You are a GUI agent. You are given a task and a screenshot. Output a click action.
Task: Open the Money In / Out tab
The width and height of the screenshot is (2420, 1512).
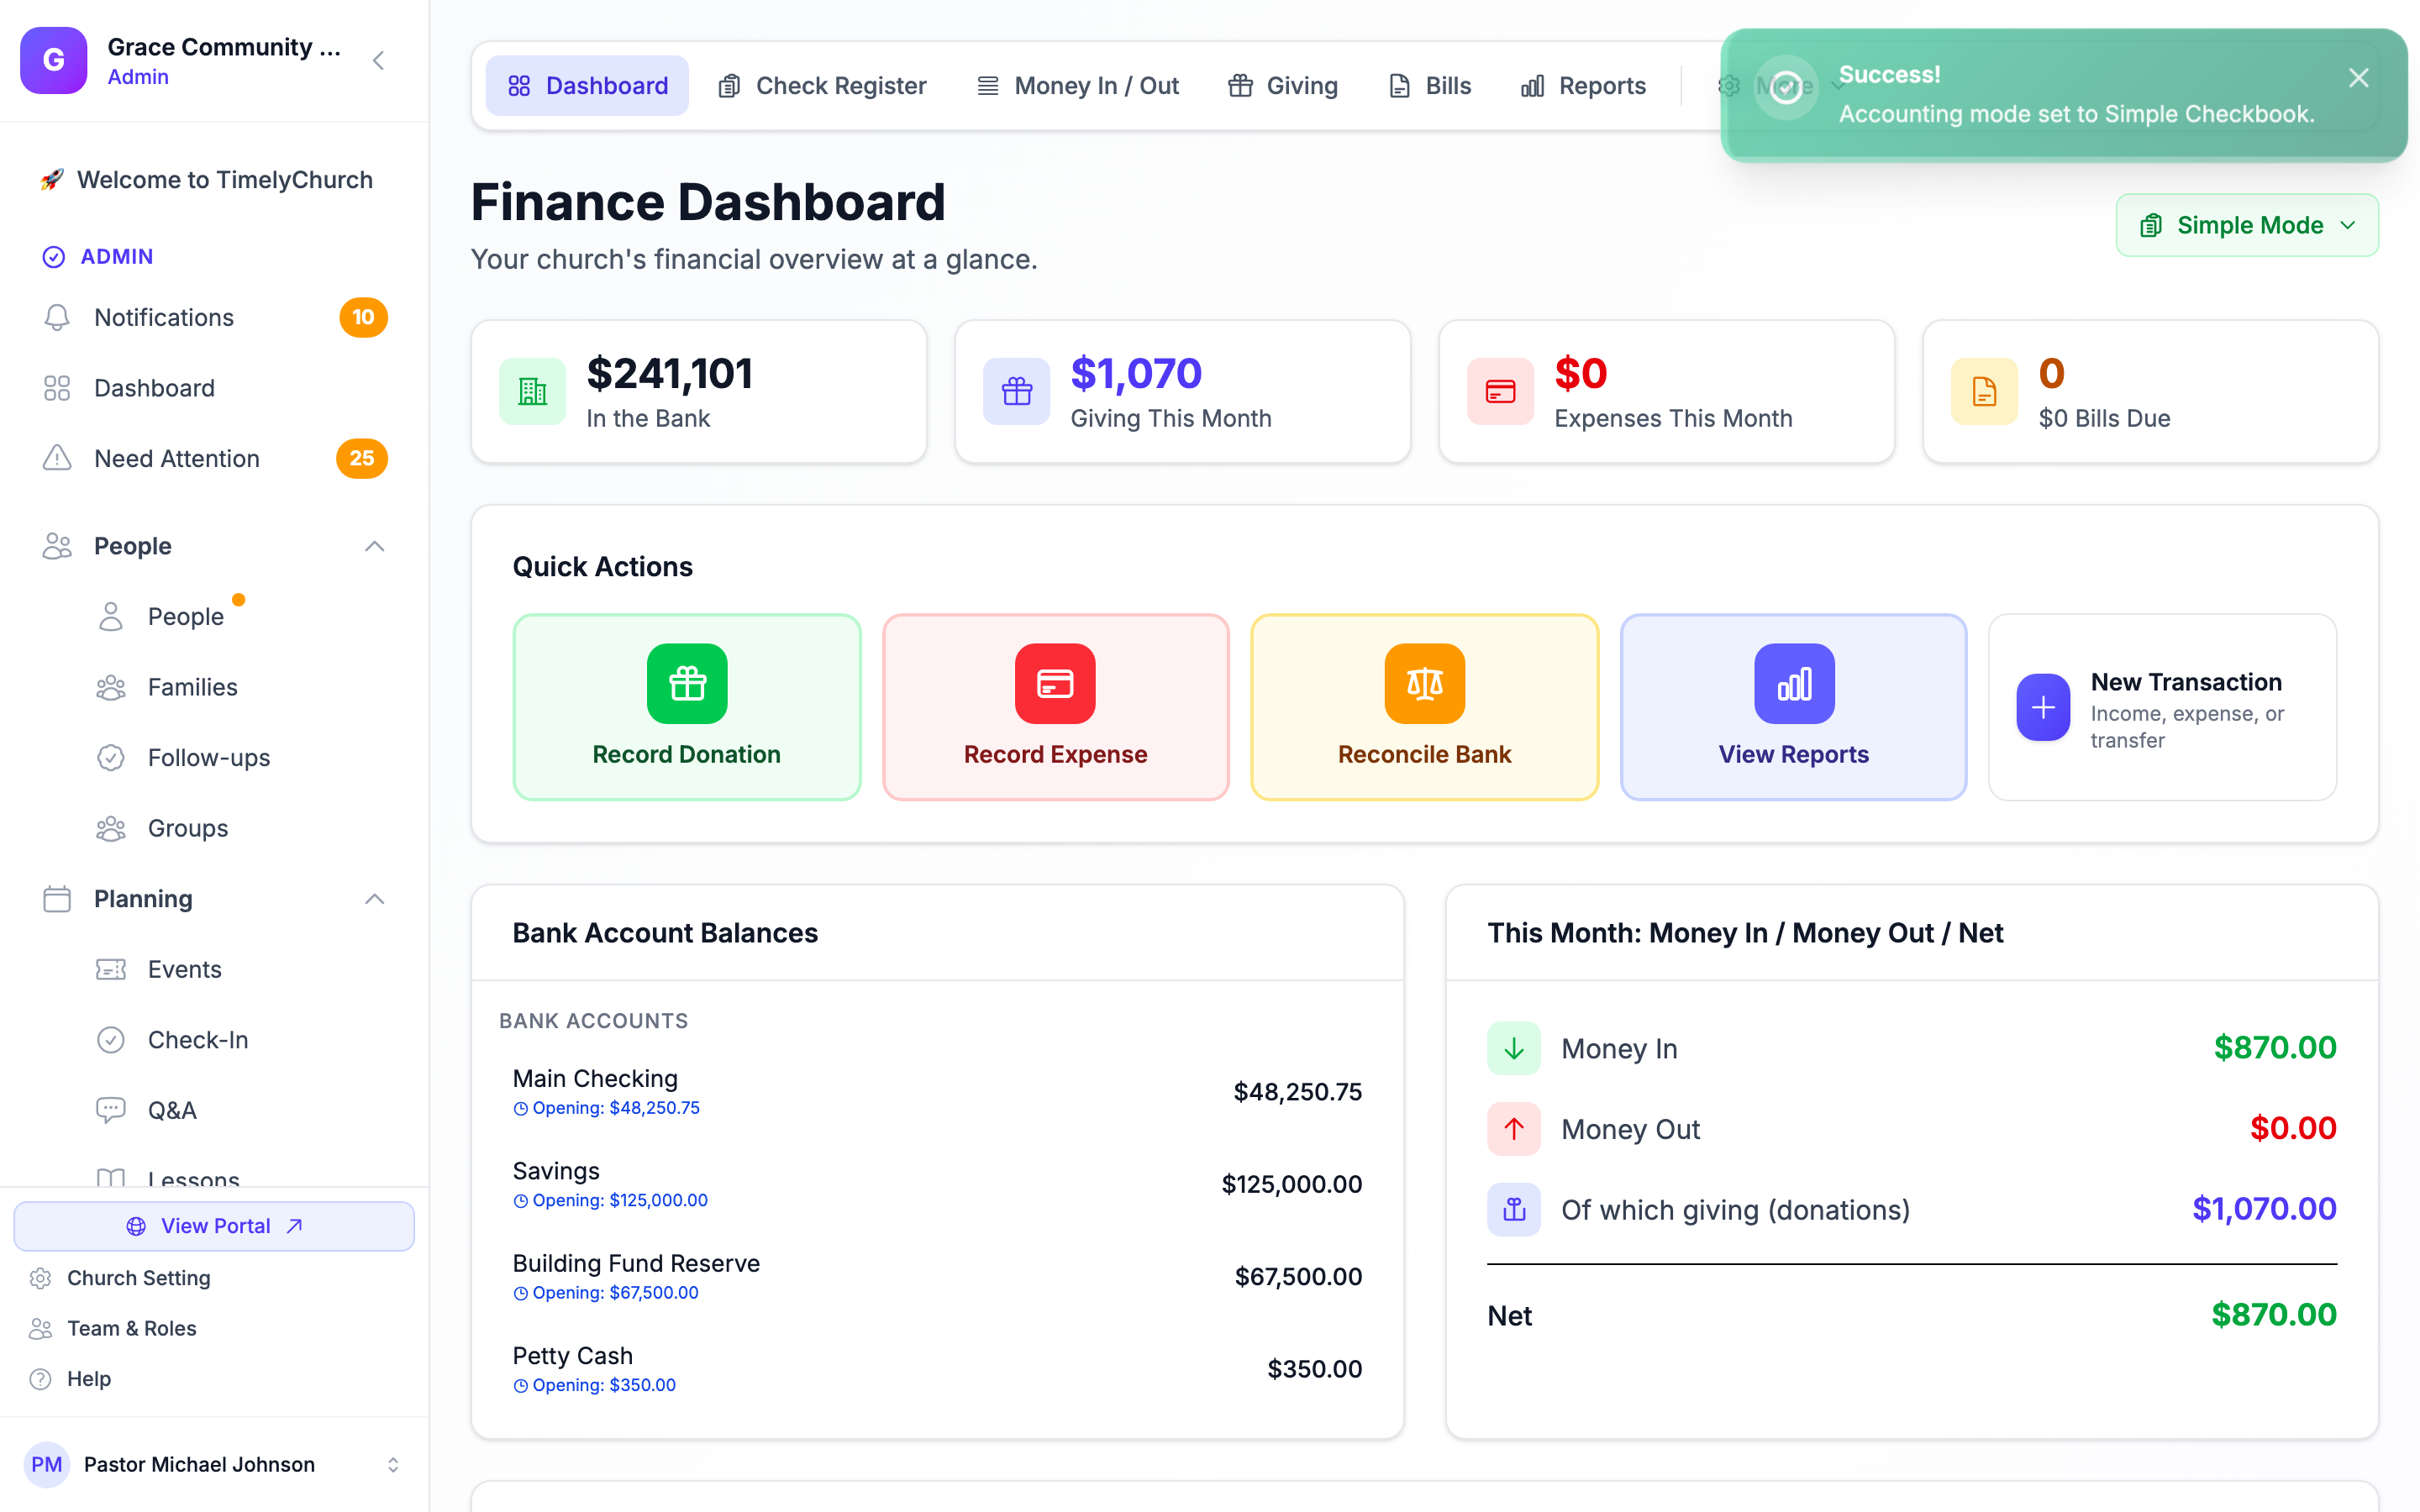pos(1077,86)
